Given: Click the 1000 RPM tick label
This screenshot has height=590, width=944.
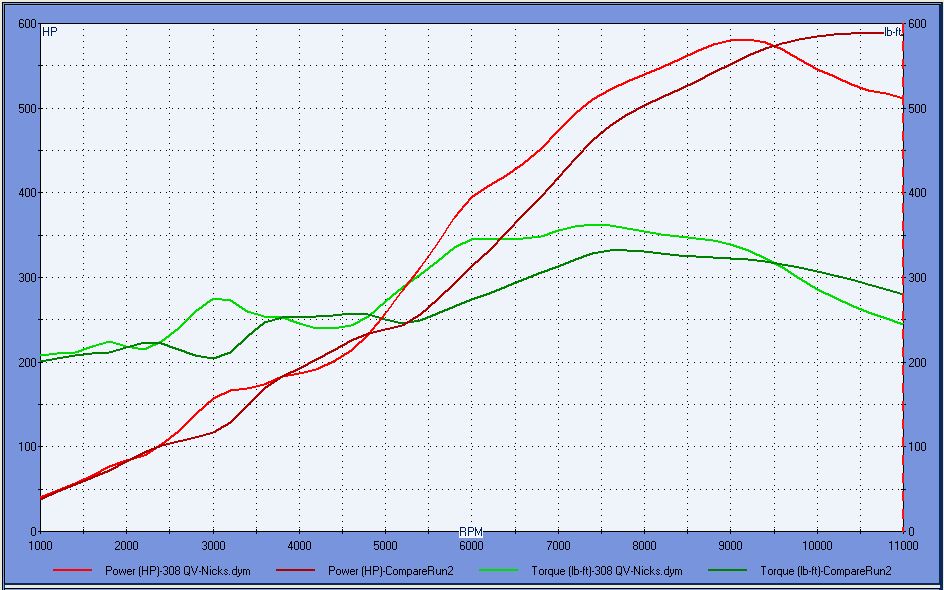Looking at the screenshot, I should tap(41, 545).
